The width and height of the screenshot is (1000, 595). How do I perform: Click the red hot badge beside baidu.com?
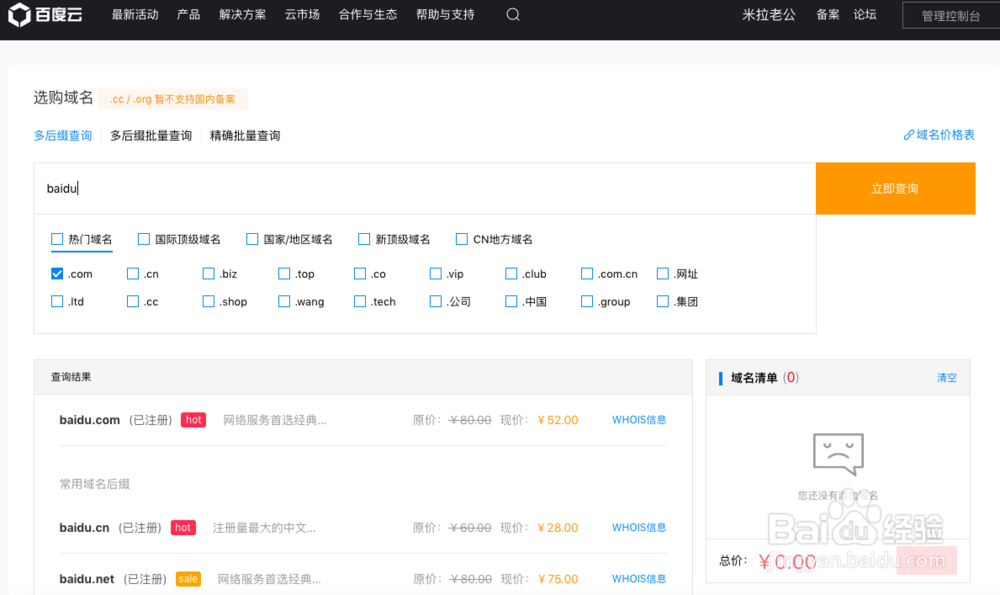192,419
